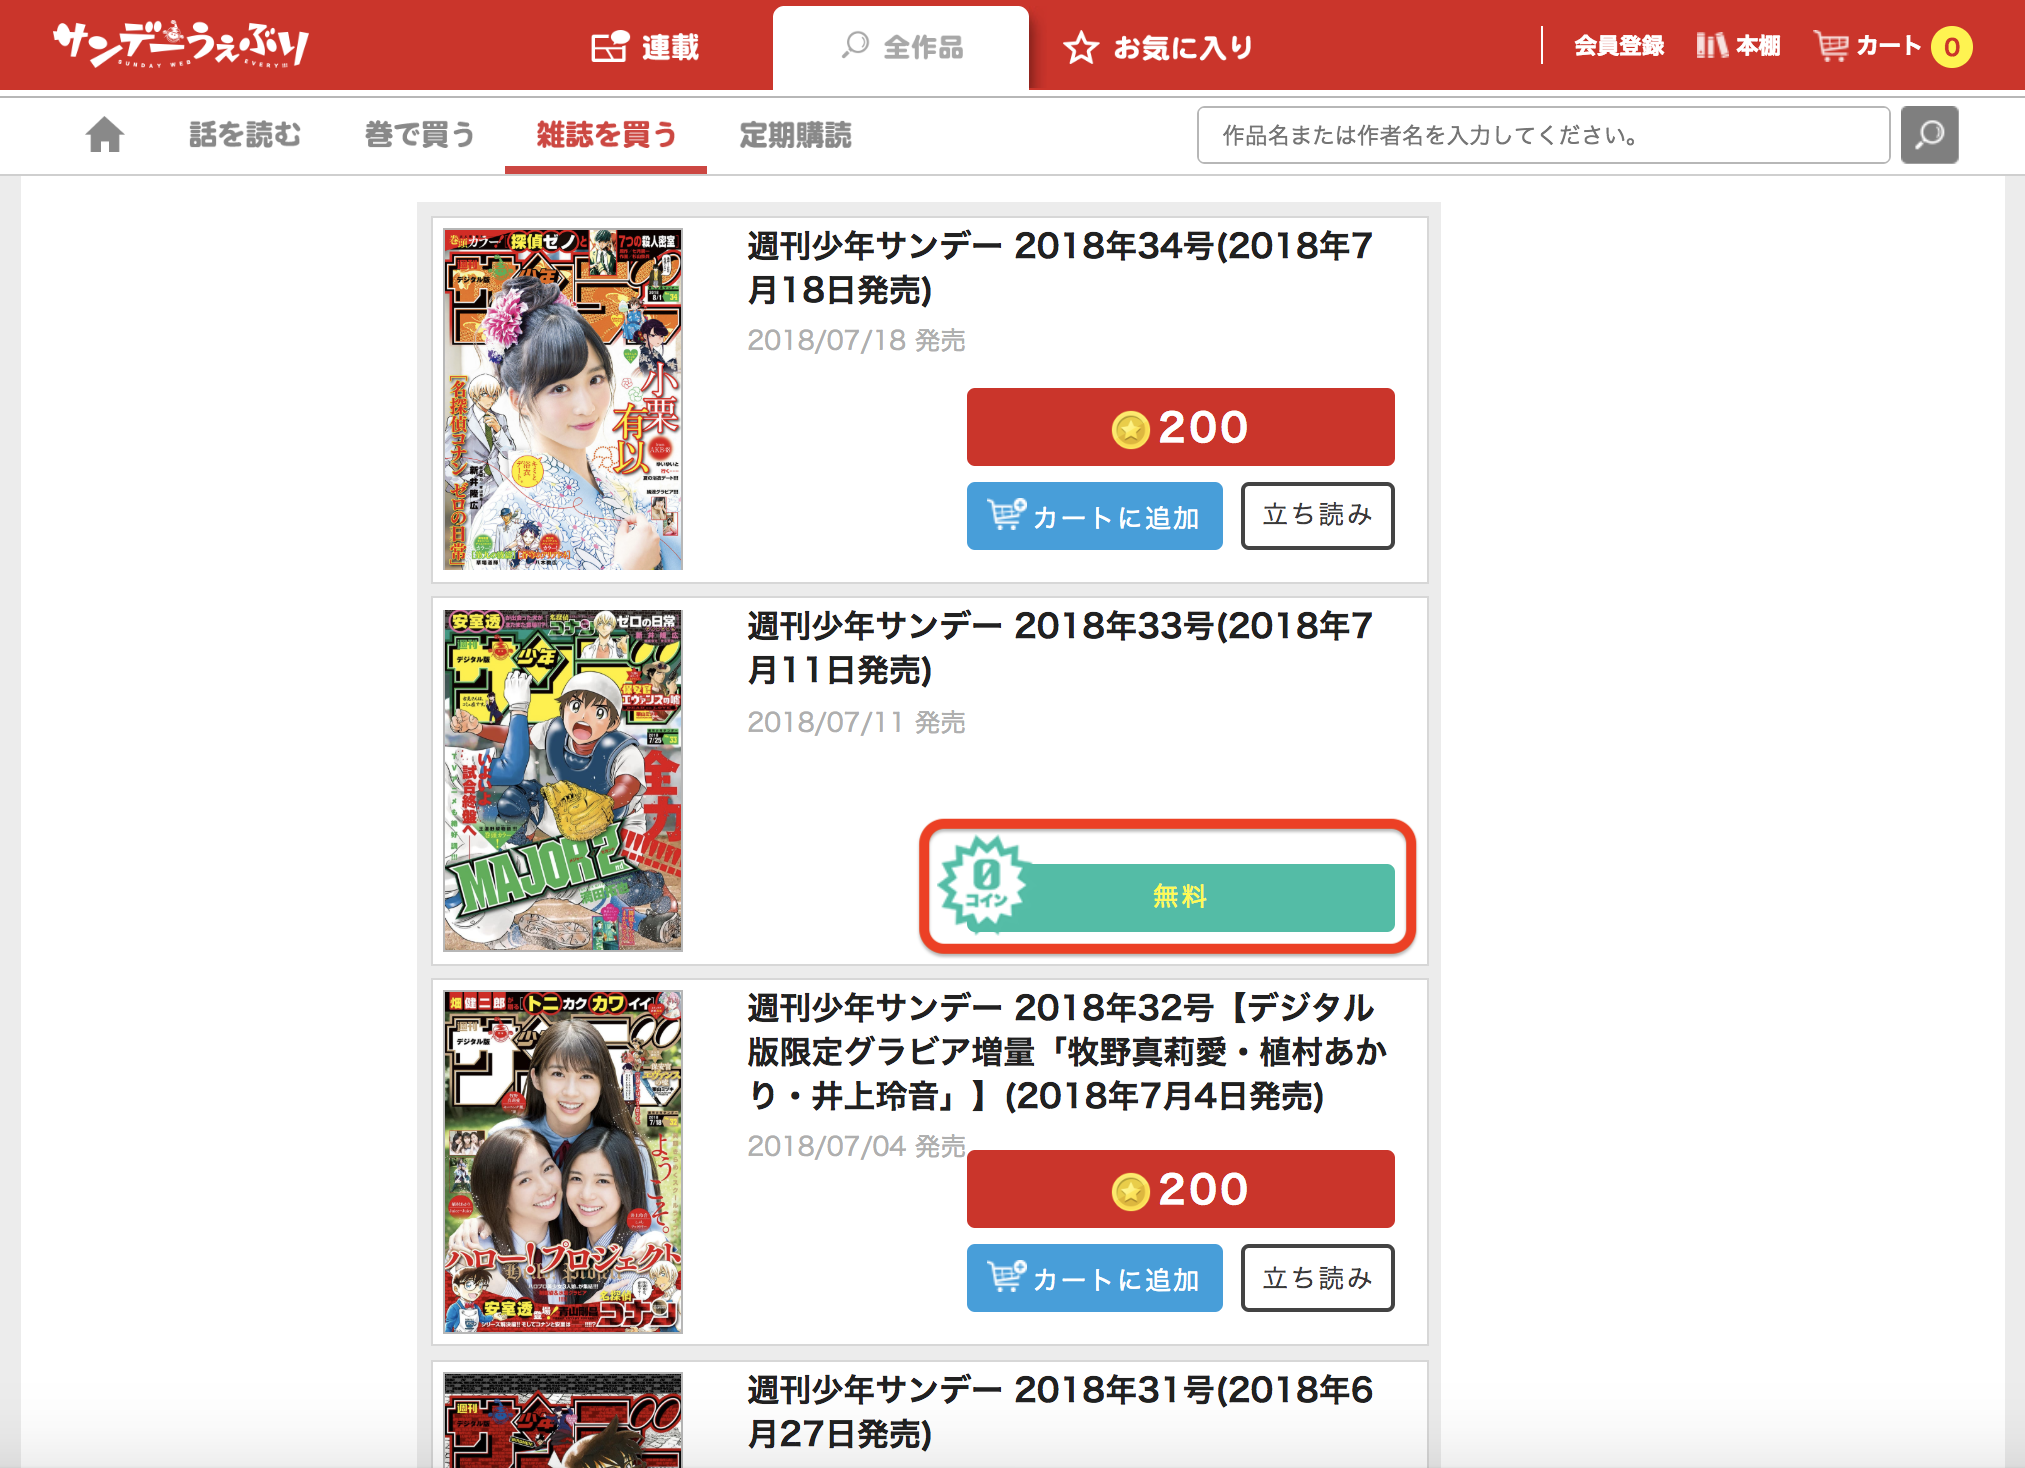Click the search magnifier button
The width and height of the screenshot is (2025, 1468).
click(x=1929, y=135)
